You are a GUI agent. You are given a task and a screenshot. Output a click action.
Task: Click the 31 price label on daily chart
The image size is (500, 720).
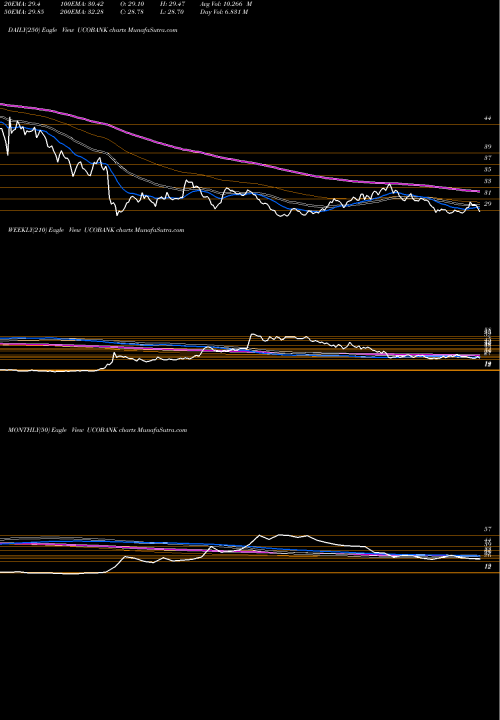[488, 192]
